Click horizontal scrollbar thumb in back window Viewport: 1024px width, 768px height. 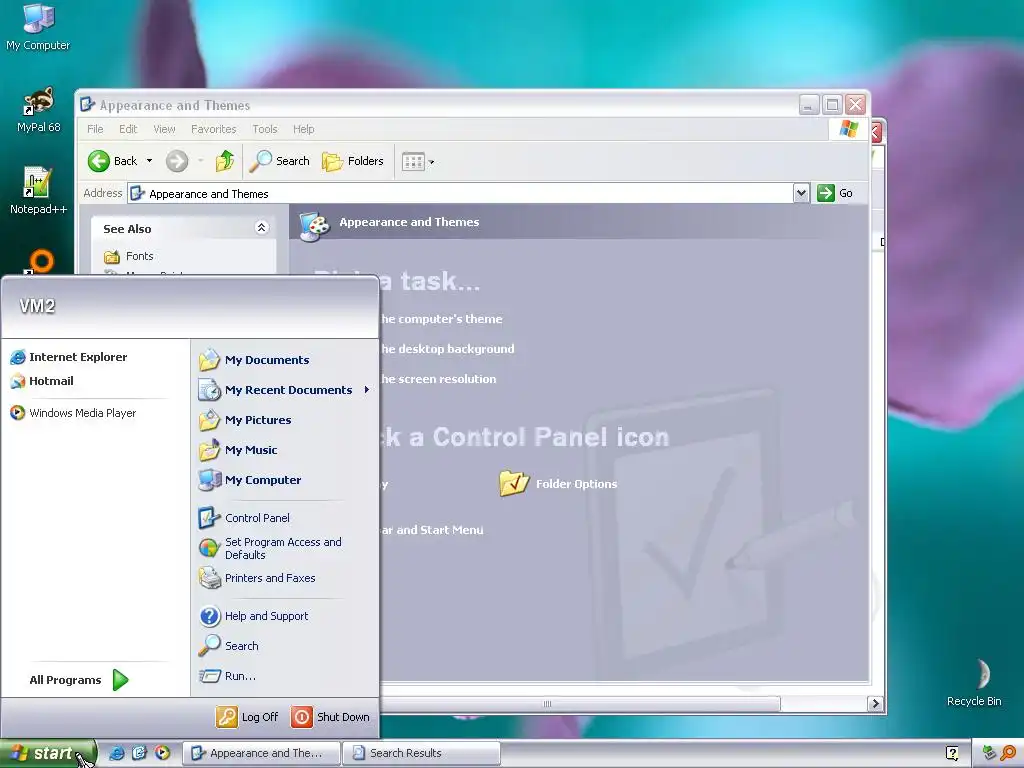click(x=580, y=703)
